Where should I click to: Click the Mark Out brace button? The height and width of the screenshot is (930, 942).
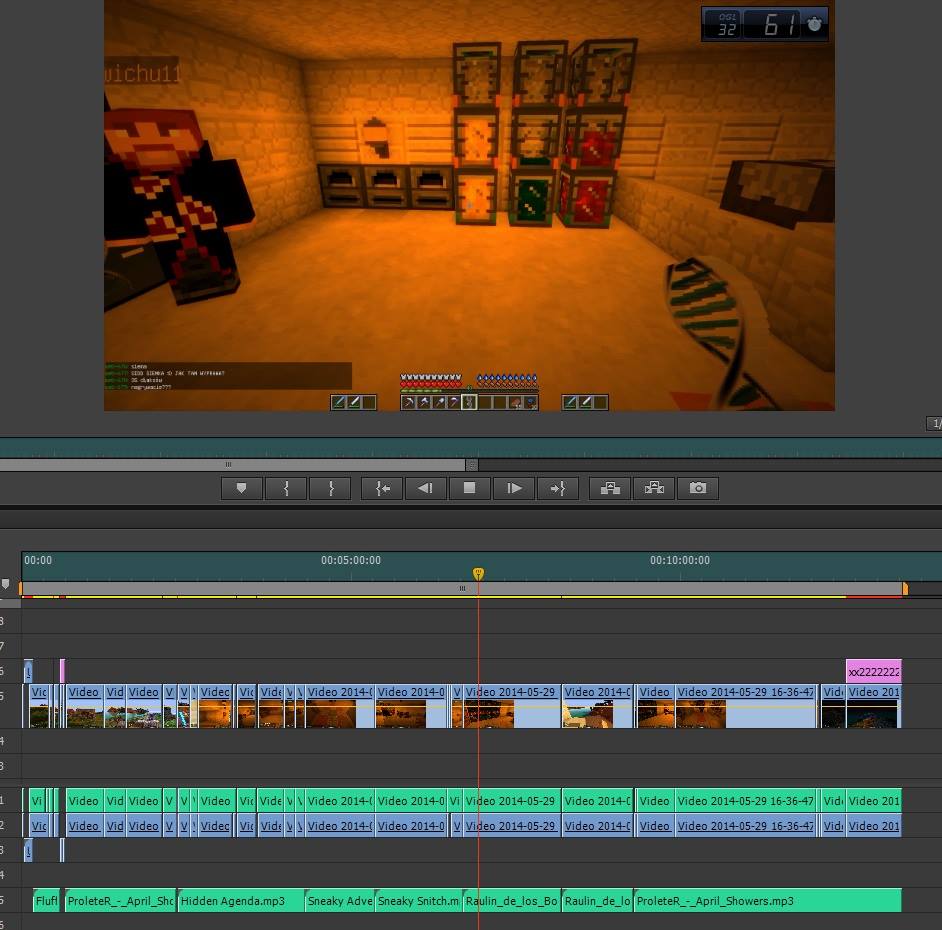click(x=330, y=488)
